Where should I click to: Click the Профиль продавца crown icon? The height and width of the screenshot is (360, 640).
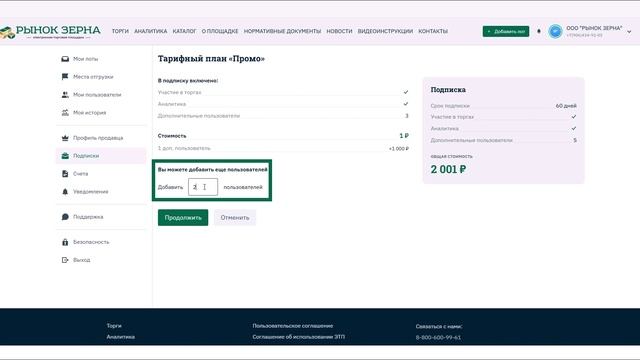pos(65,138)
